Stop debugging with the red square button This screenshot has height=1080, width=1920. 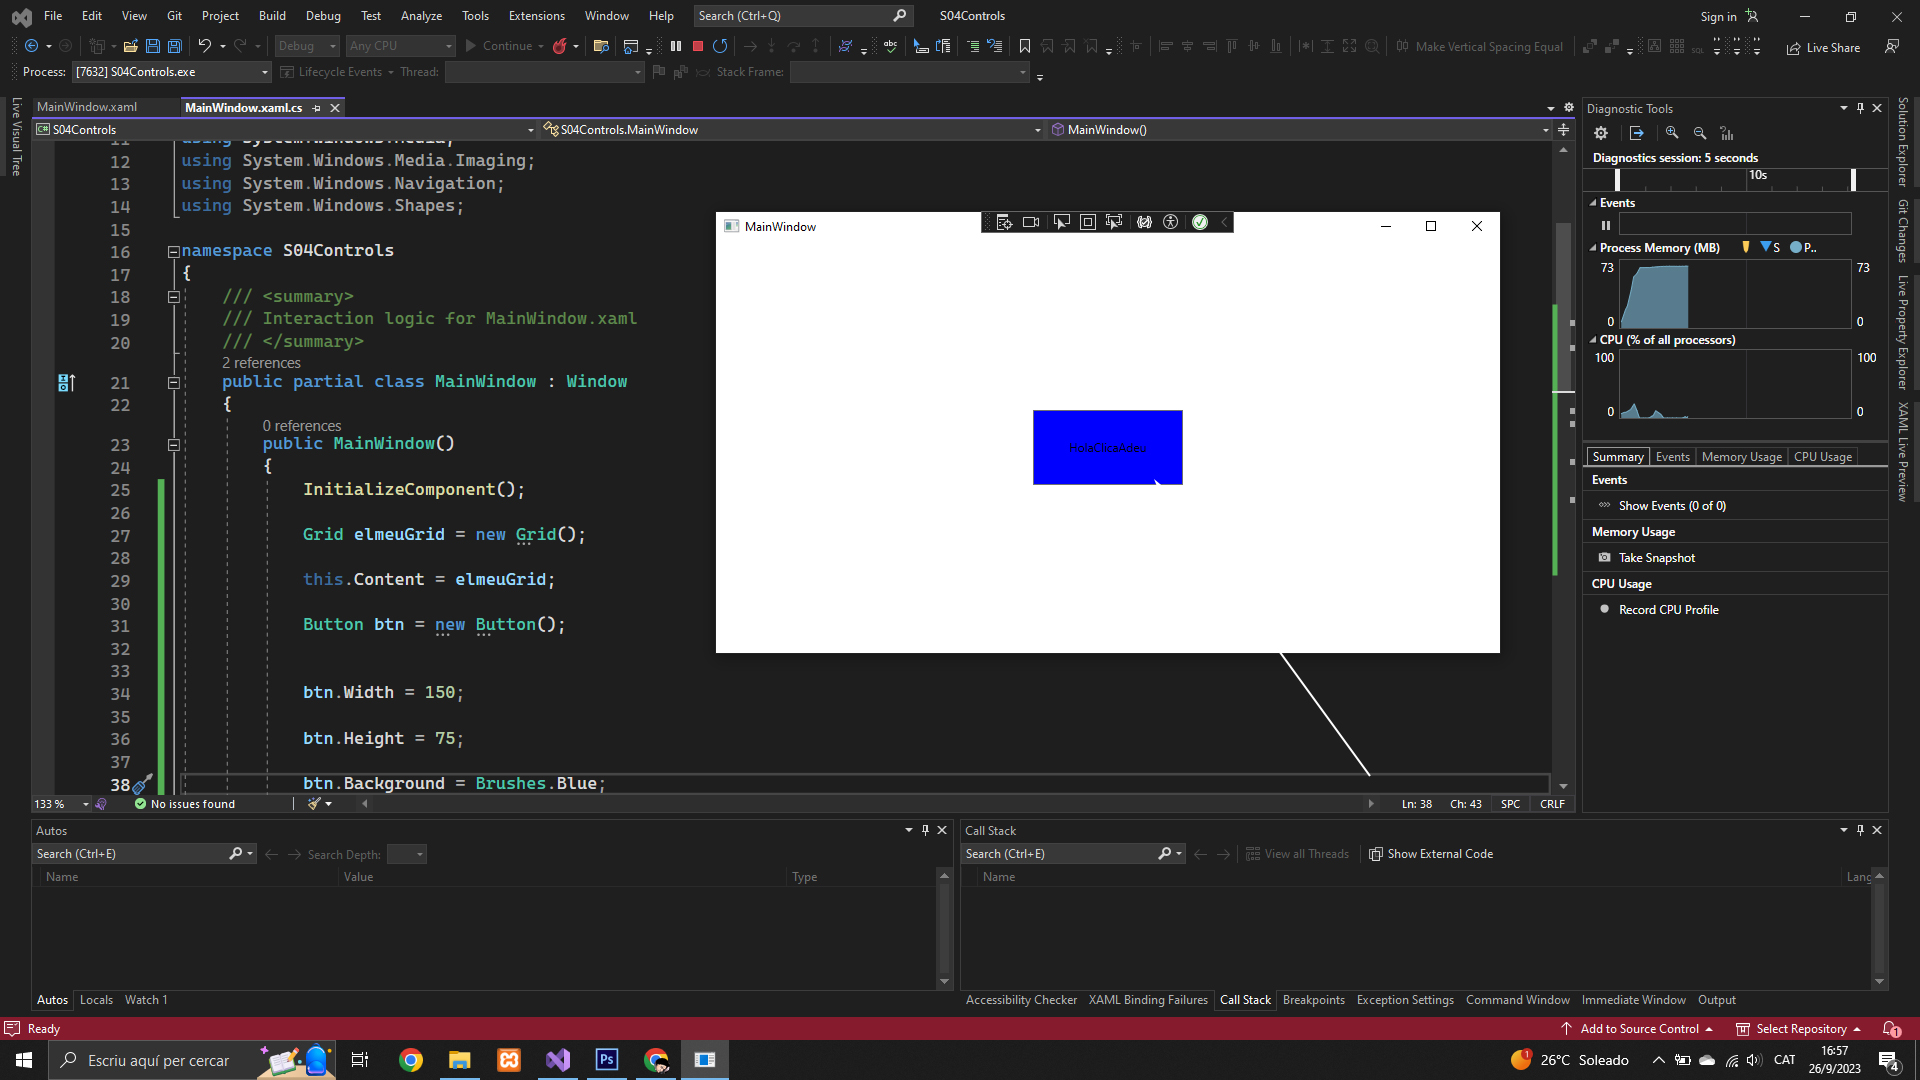[x=698, y=46]
